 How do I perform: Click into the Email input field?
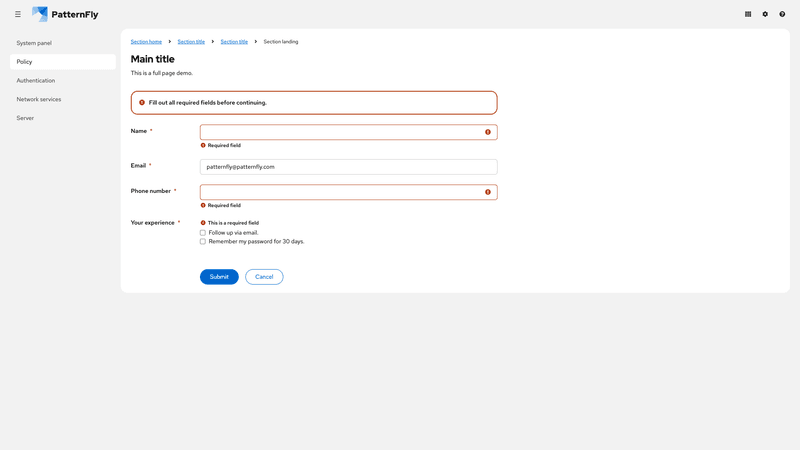(348, 167)
